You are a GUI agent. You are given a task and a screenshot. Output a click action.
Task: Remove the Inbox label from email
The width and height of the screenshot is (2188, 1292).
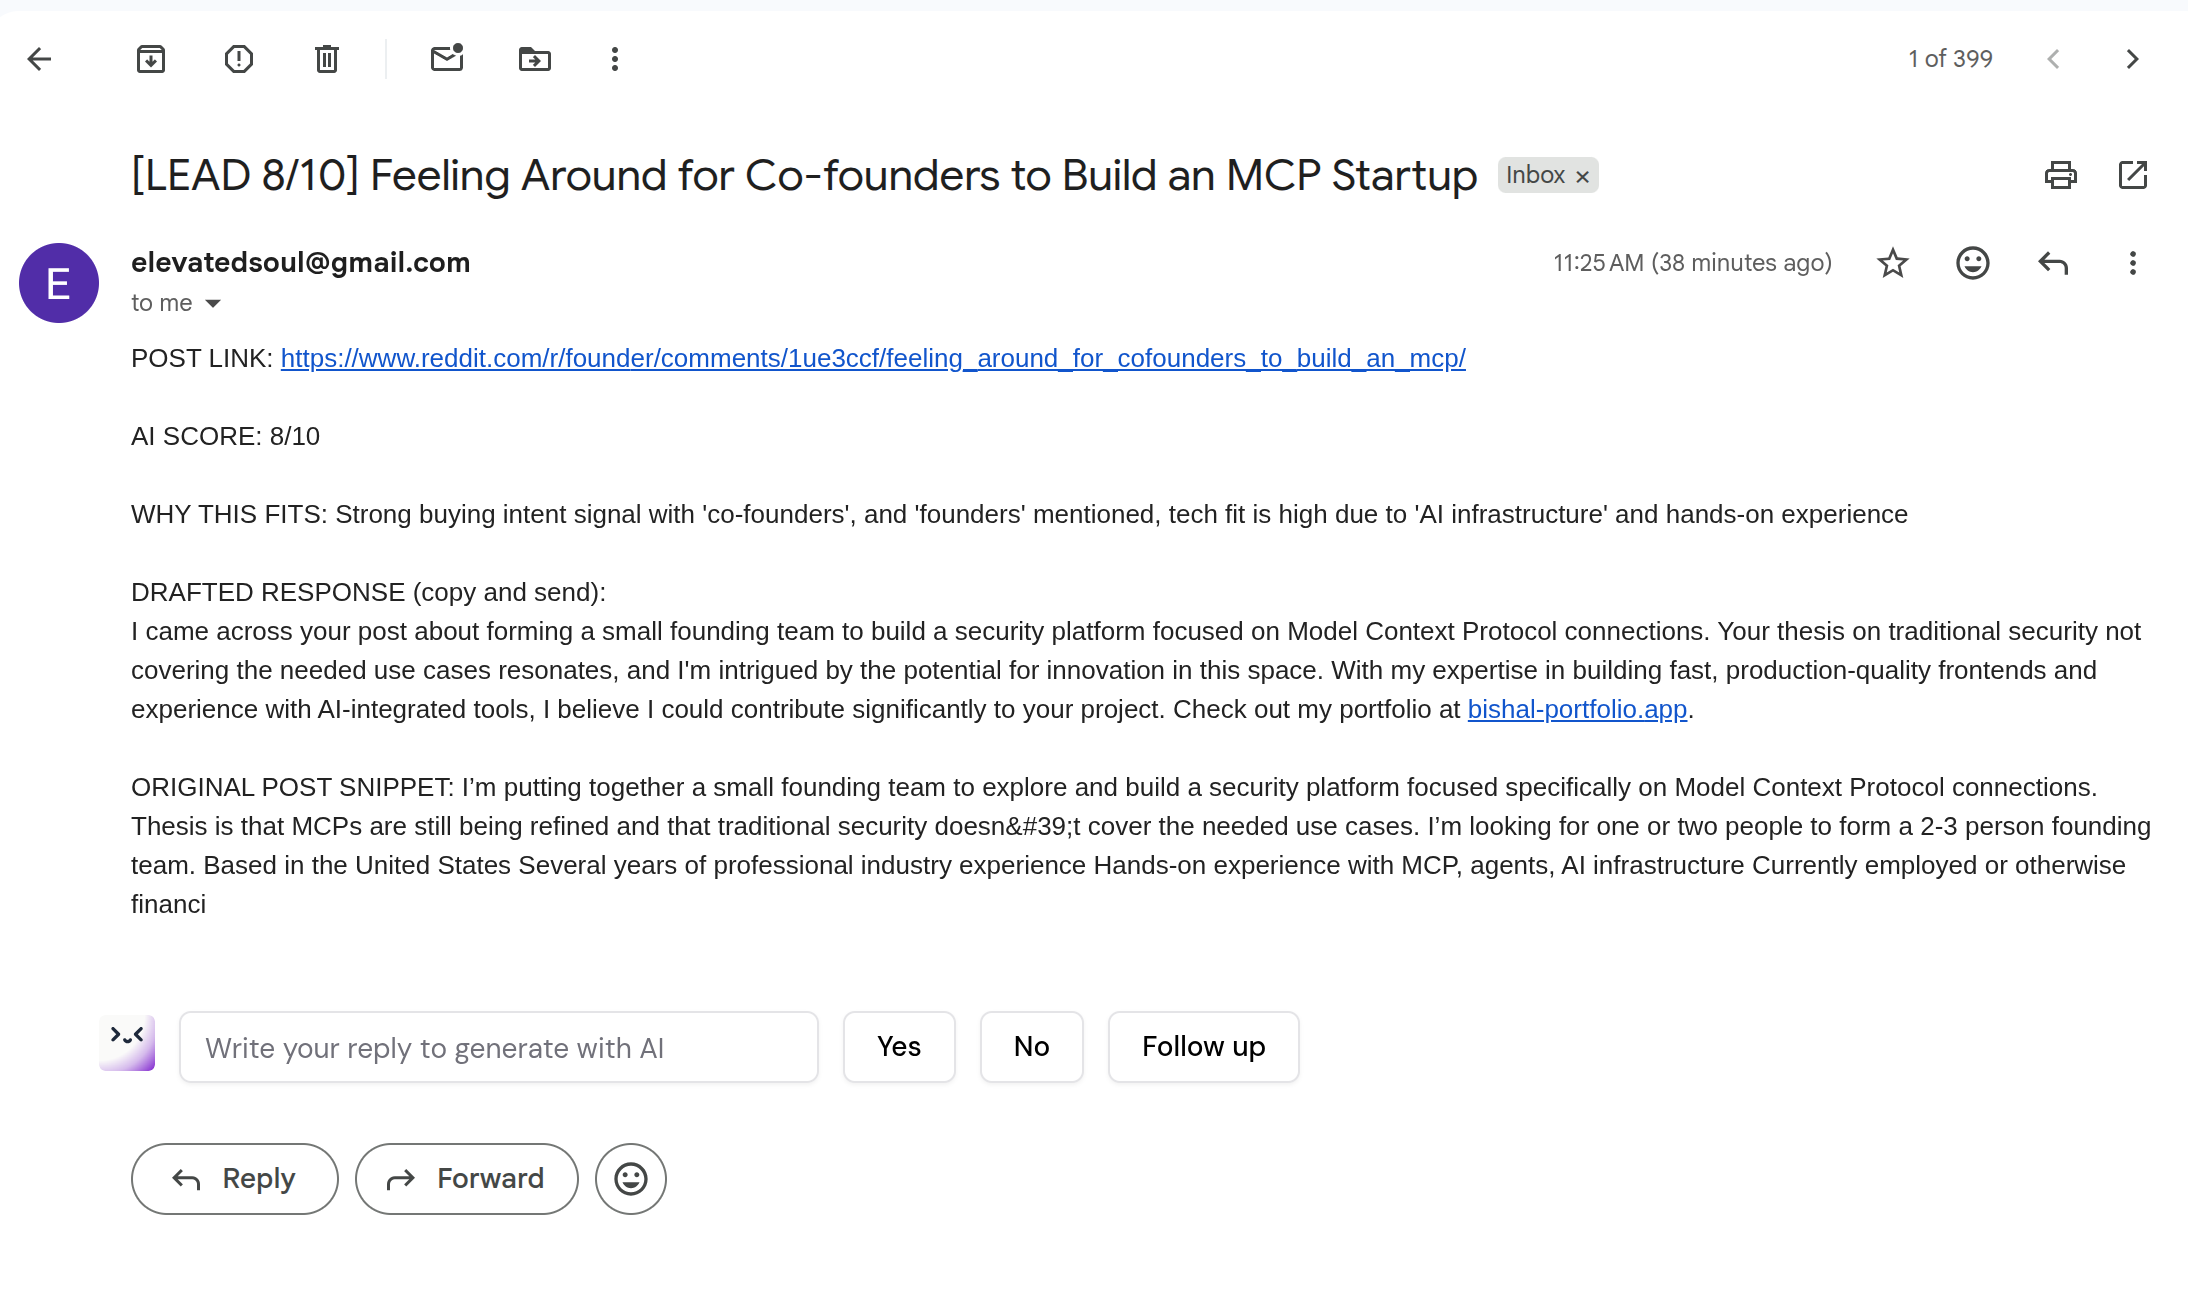(1582, 177)
